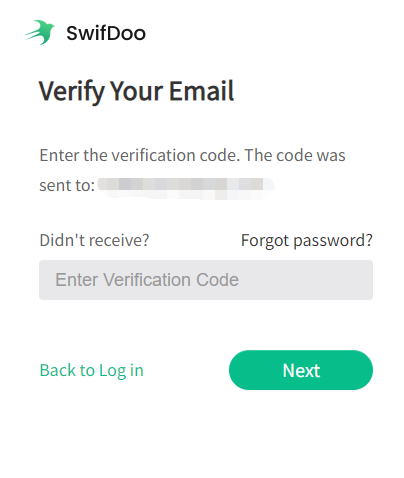Click the swallow bird icon beside SwifDoo
The image size is (404, 478).
point(39,32)
